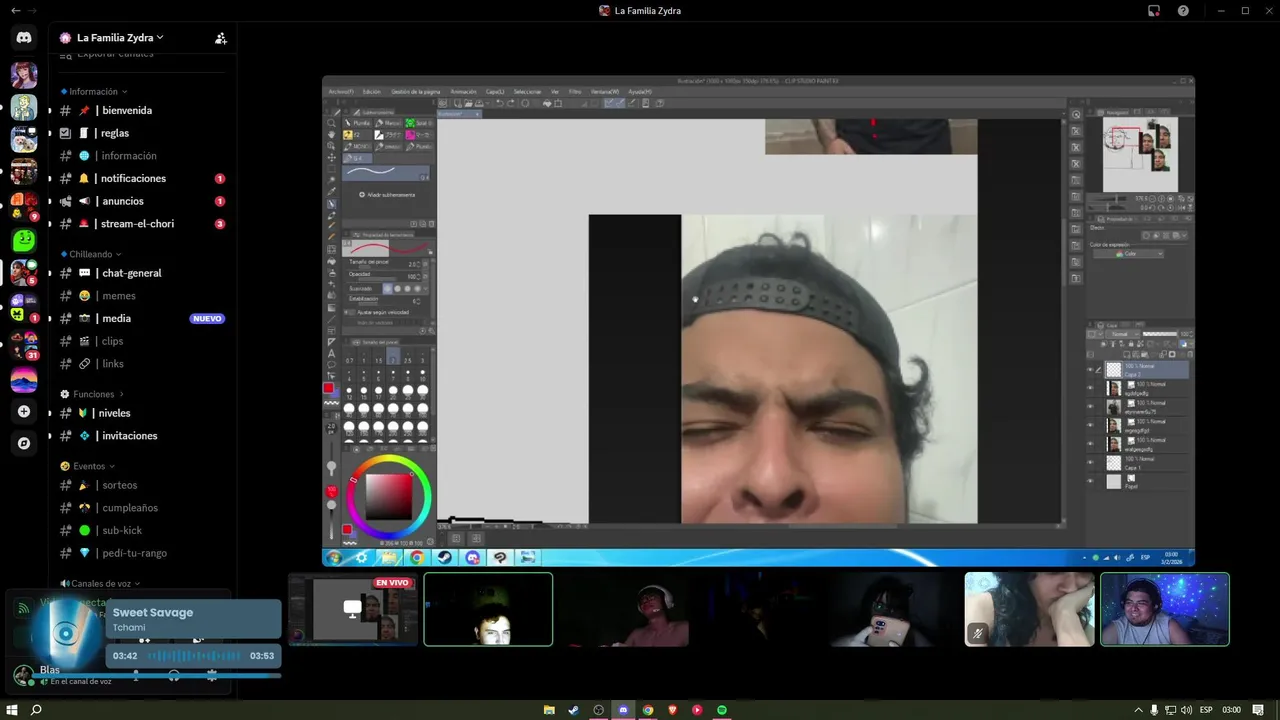This screenshot has height=720, width=1280.
Task: Select Hand move tool in Clip Studio
Action: click(x=331, y=135)
